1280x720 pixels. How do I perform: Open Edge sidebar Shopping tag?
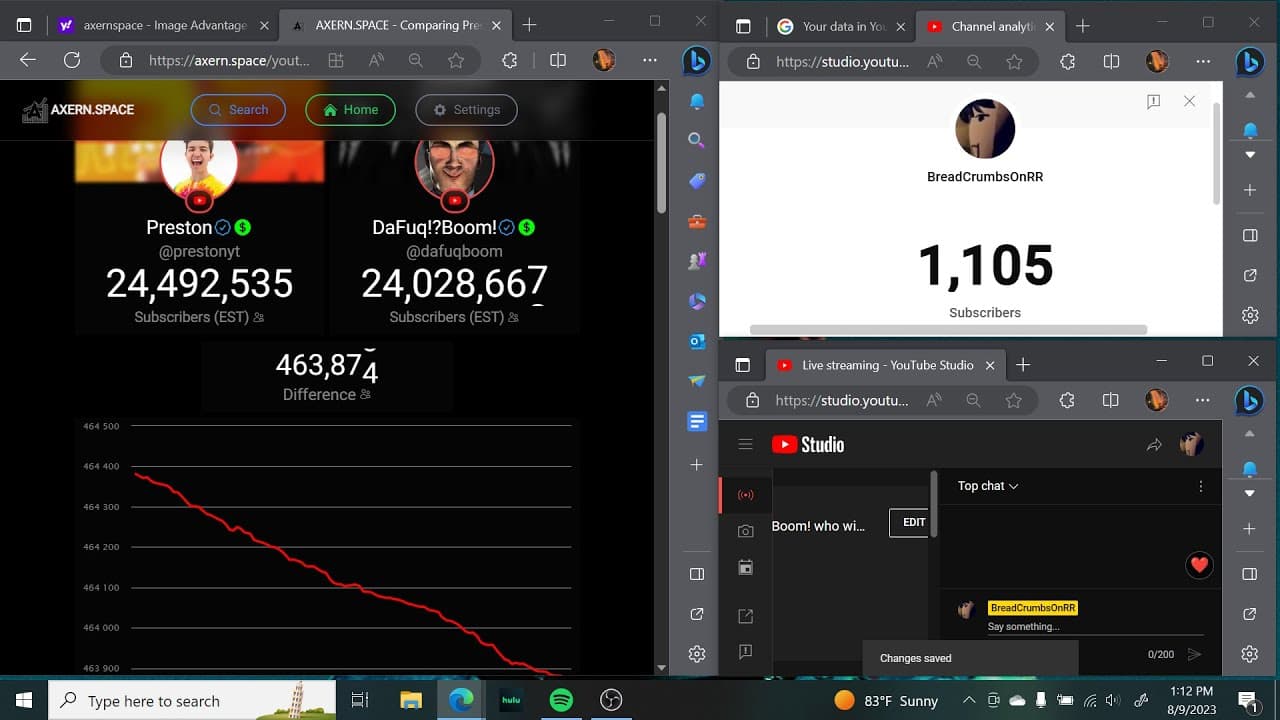coord(697,181)
